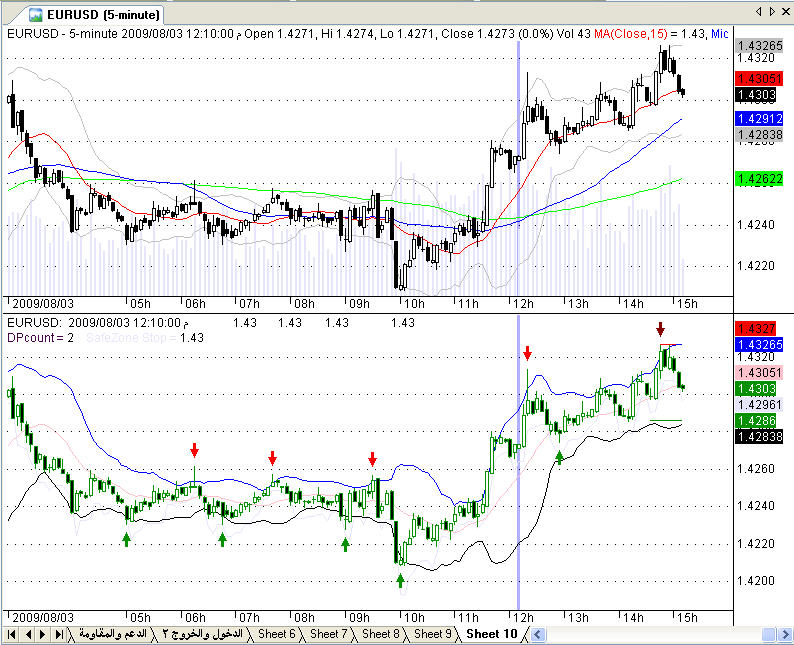Viewport: 794px width, 645px height.
Task: Click the green 1.4286 price tag
Action: pos(756,421)
